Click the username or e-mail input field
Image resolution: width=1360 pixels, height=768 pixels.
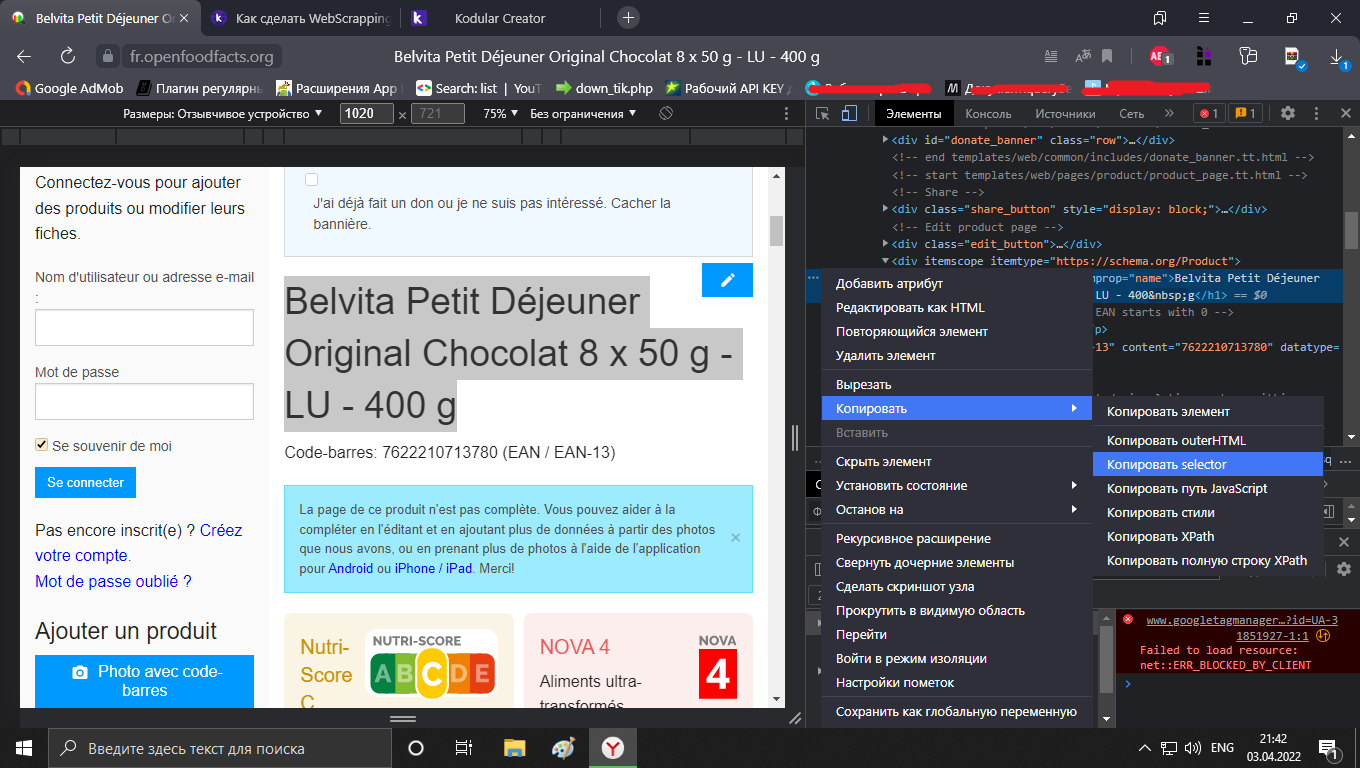click(144, 328)
